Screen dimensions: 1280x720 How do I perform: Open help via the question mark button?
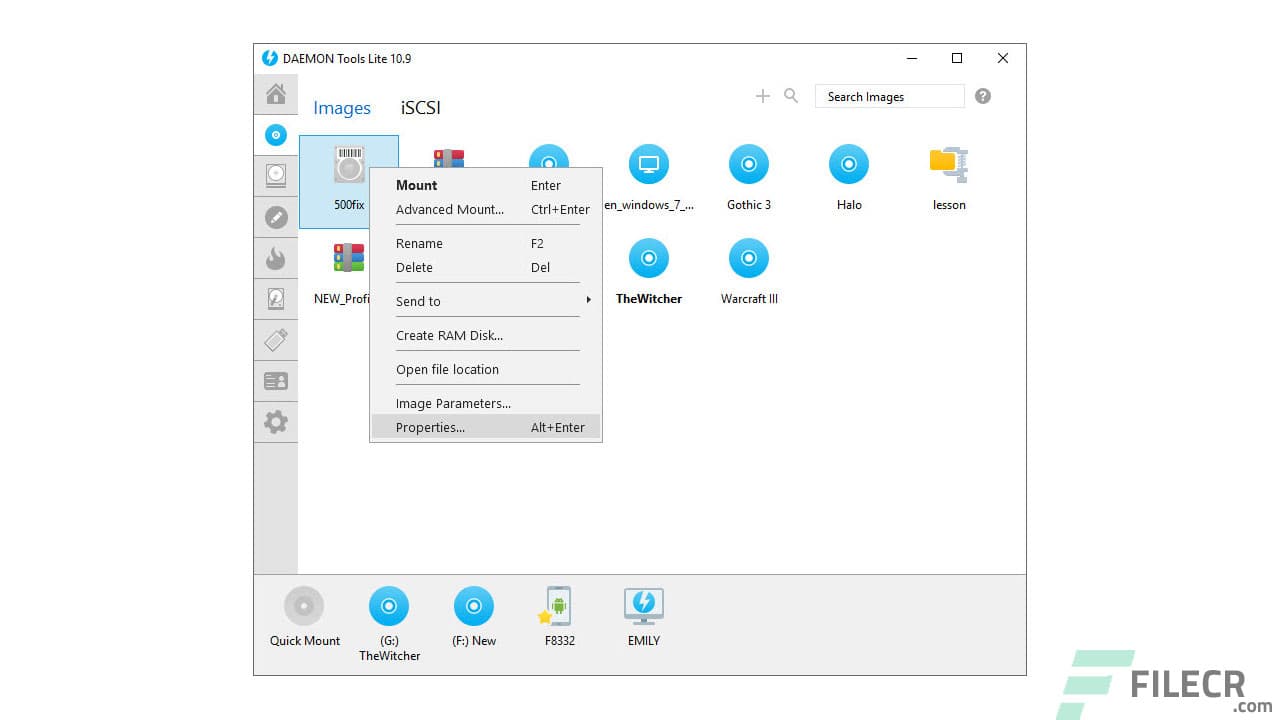[982, 95]
